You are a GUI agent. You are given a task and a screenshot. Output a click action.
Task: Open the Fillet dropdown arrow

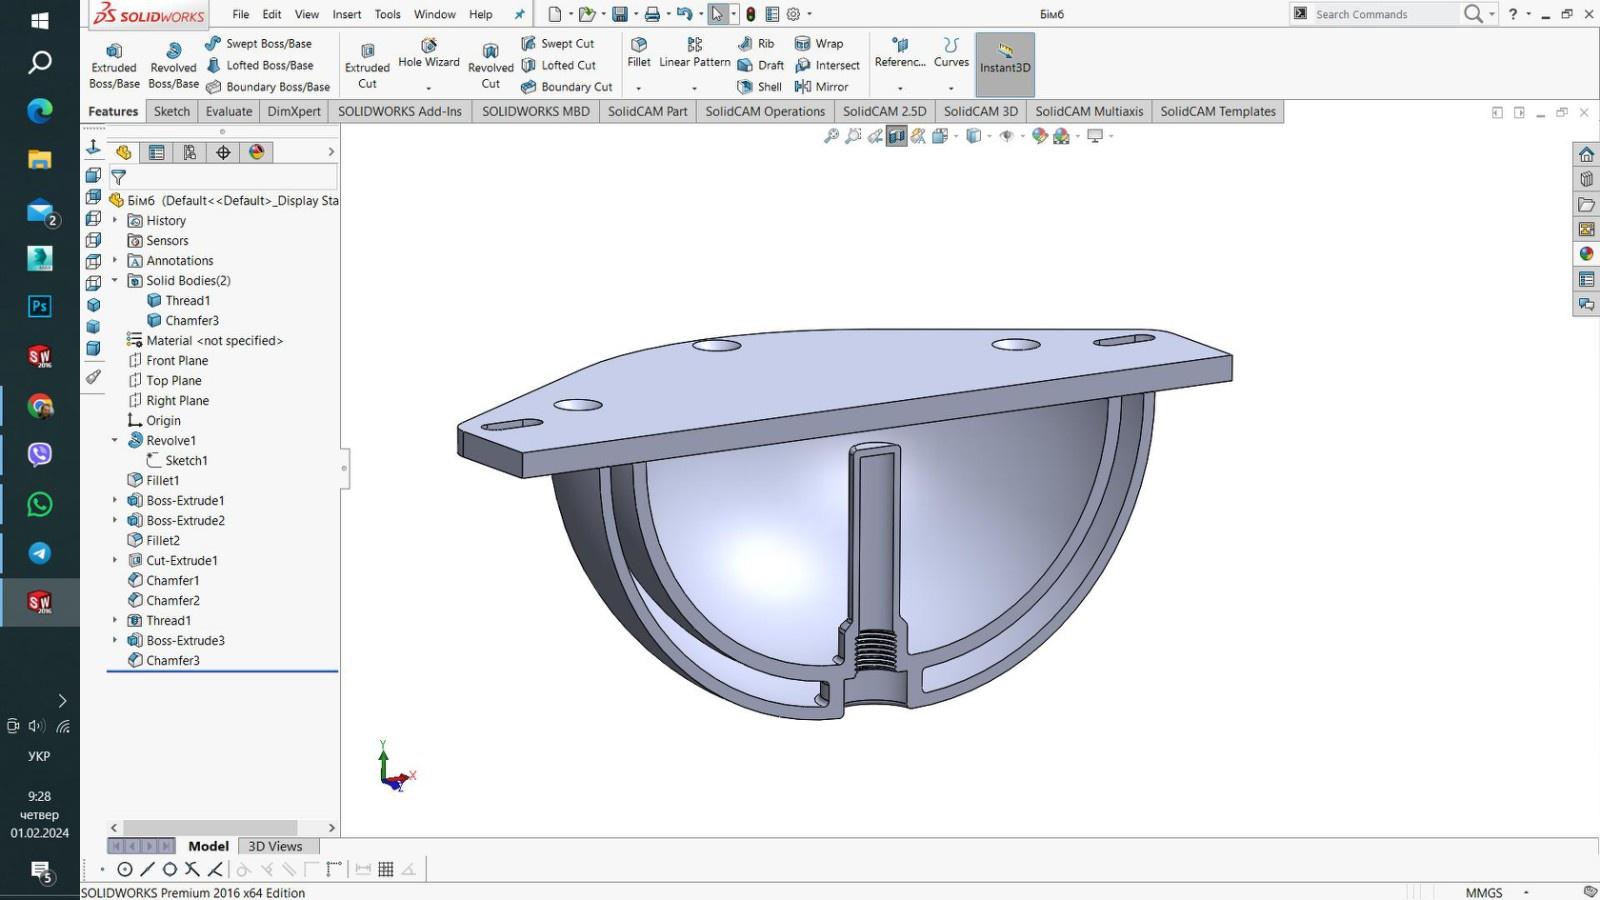pyautogui.click(x=639, y=88)
